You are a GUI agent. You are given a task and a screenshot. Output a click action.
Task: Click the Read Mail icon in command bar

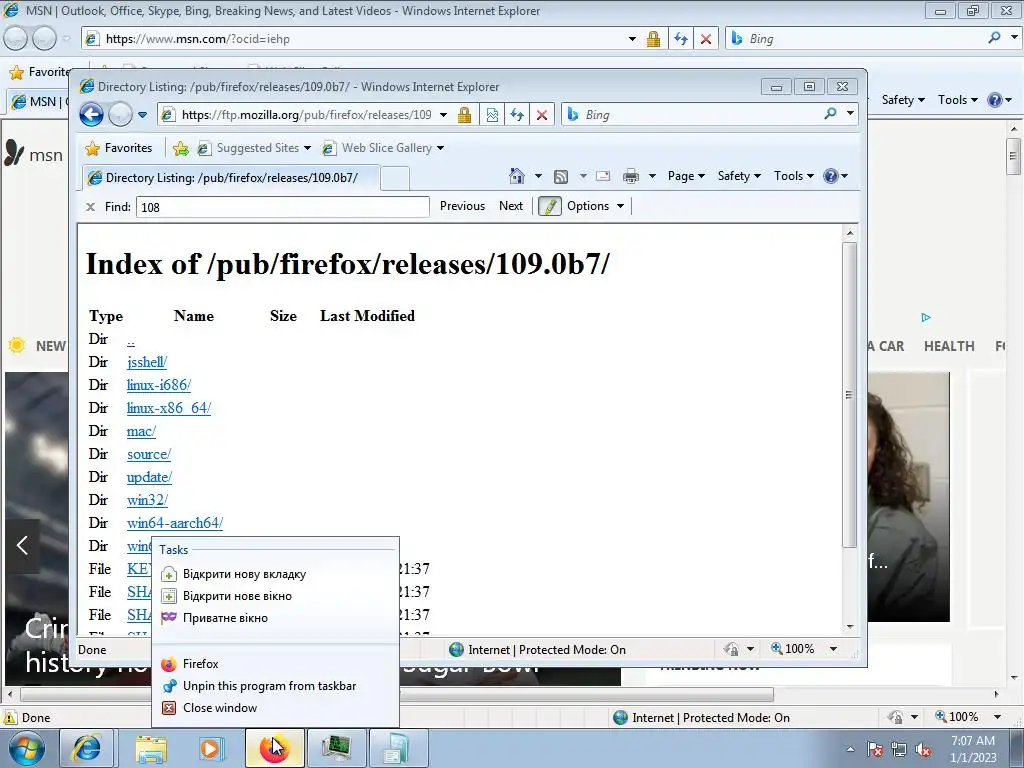[603, 176]
